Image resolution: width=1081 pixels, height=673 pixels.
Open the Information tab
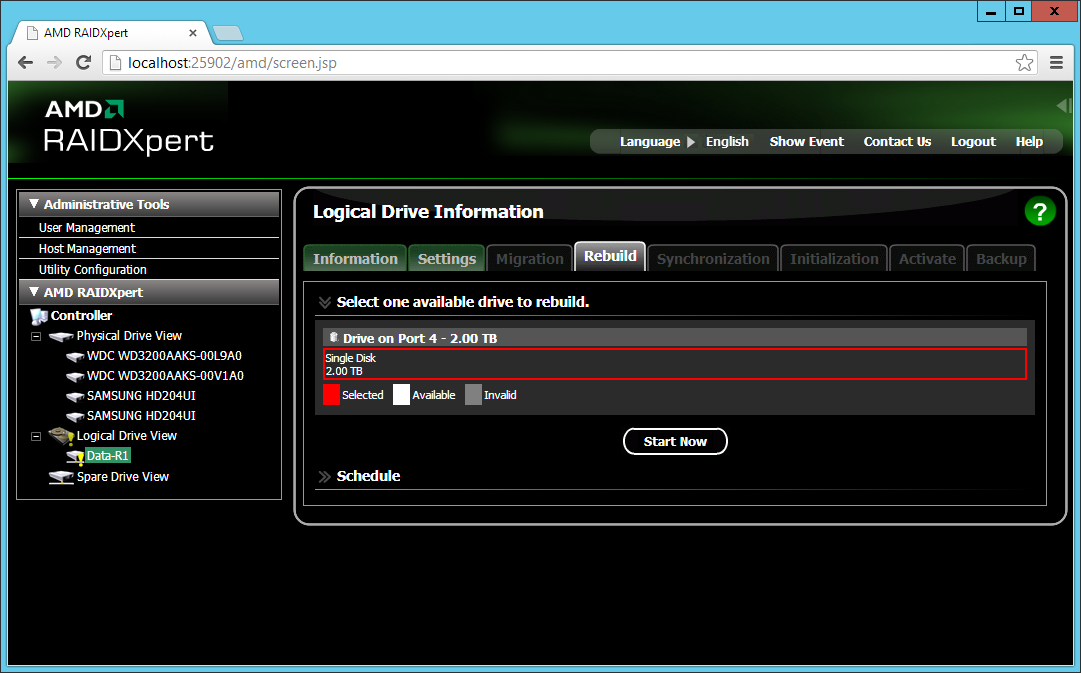click(355, 259)
